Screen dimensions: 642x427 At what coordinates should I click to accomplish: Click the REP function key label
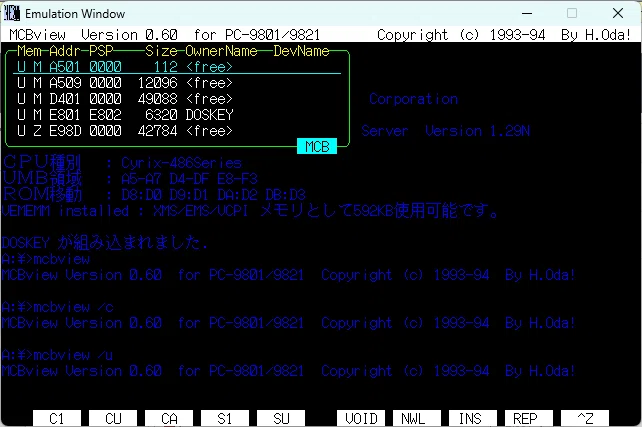(529, 418)
